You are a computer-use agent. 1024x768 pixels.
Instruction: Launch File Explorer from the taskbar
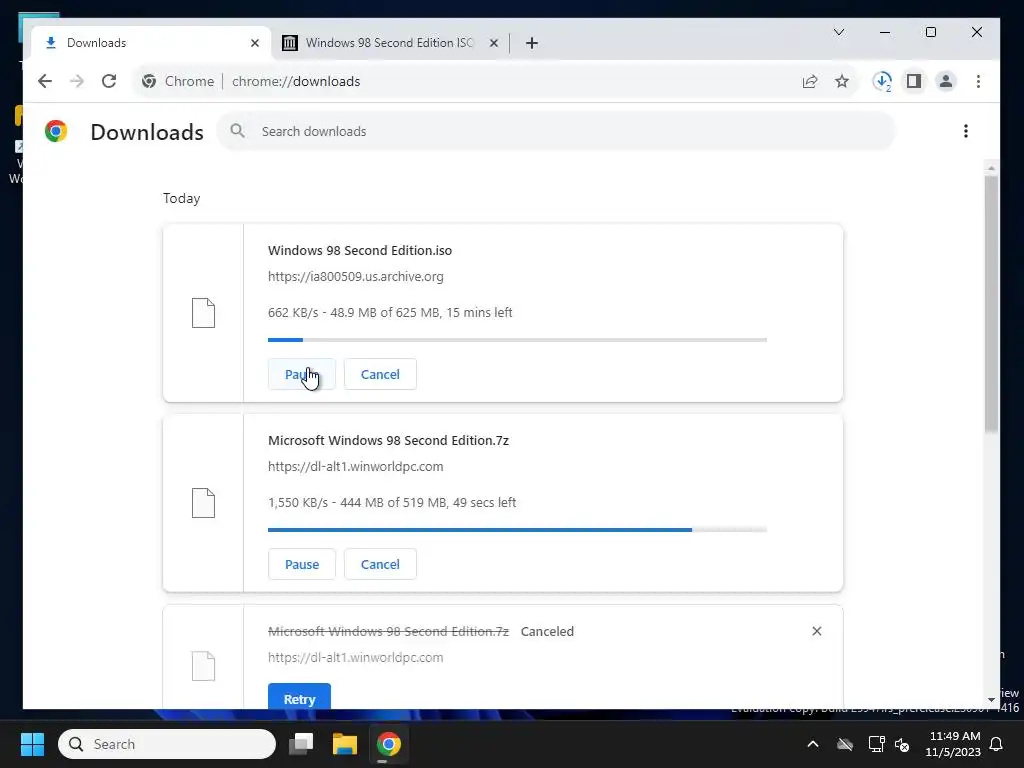[345, 744]
